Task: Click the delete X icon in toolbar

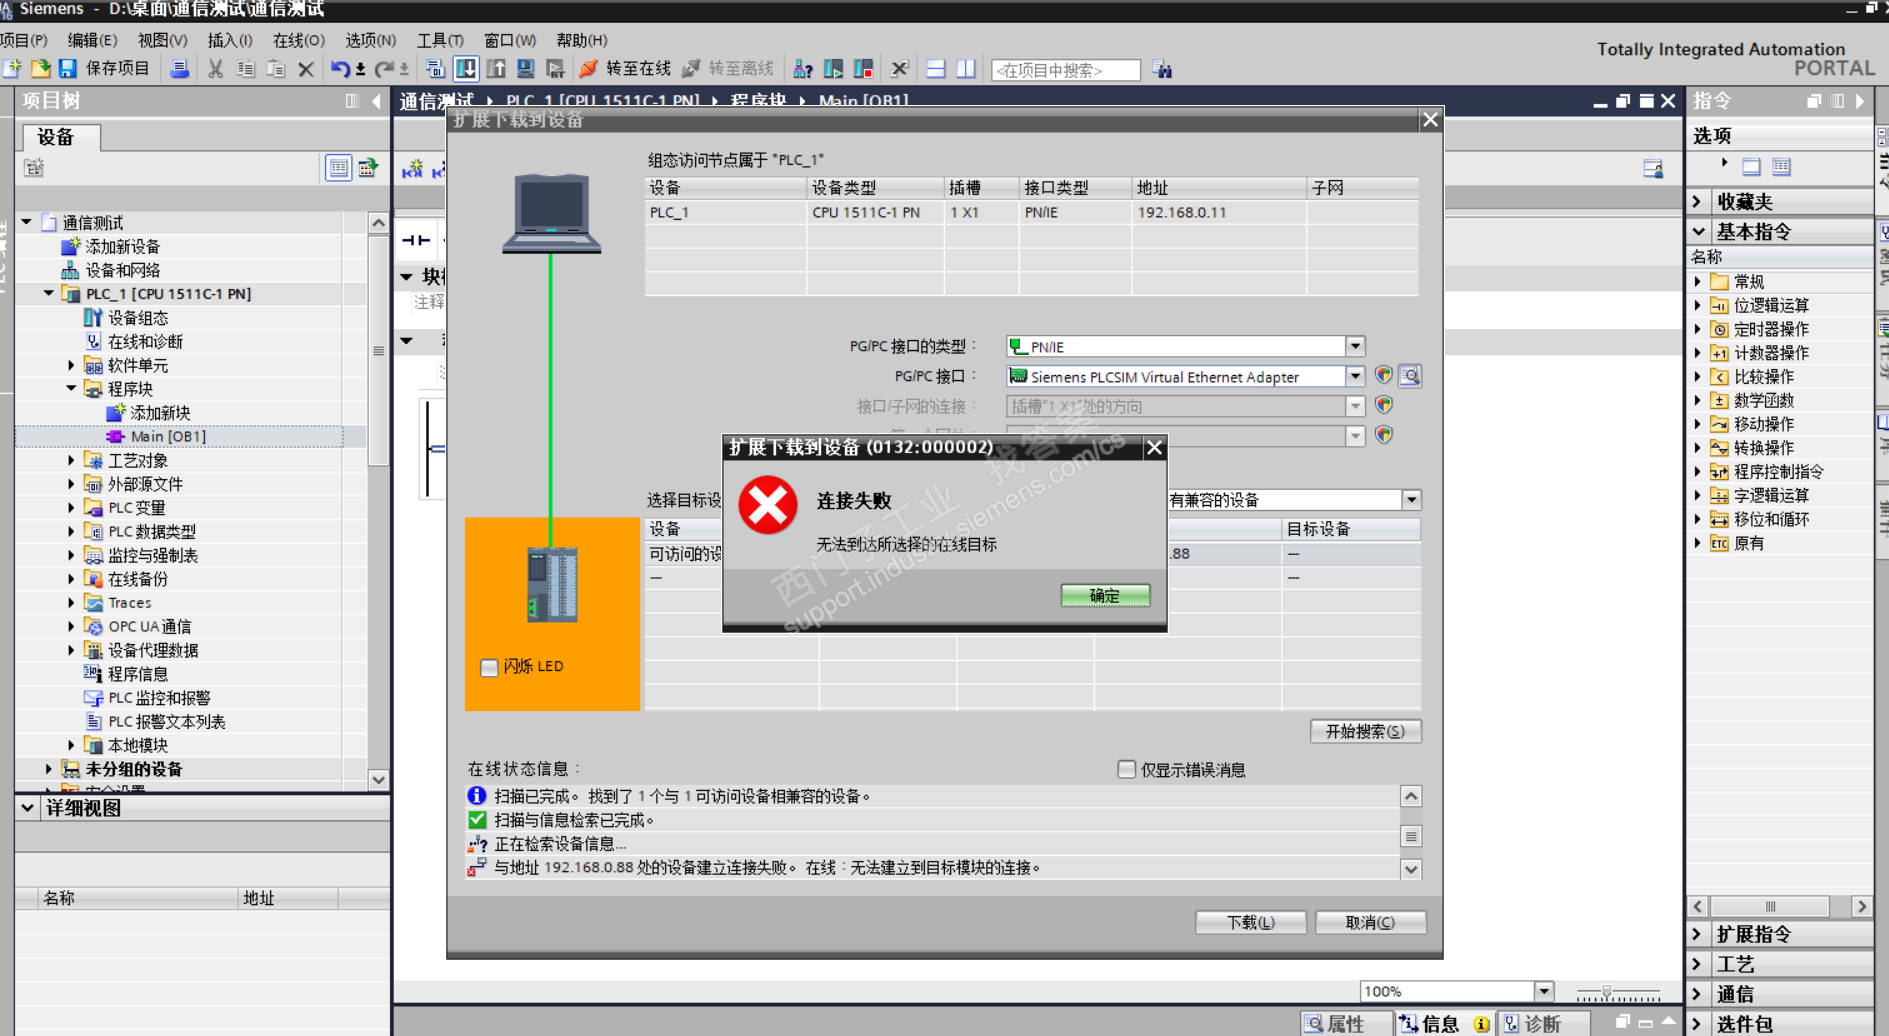Action: (x=306, y=69)
